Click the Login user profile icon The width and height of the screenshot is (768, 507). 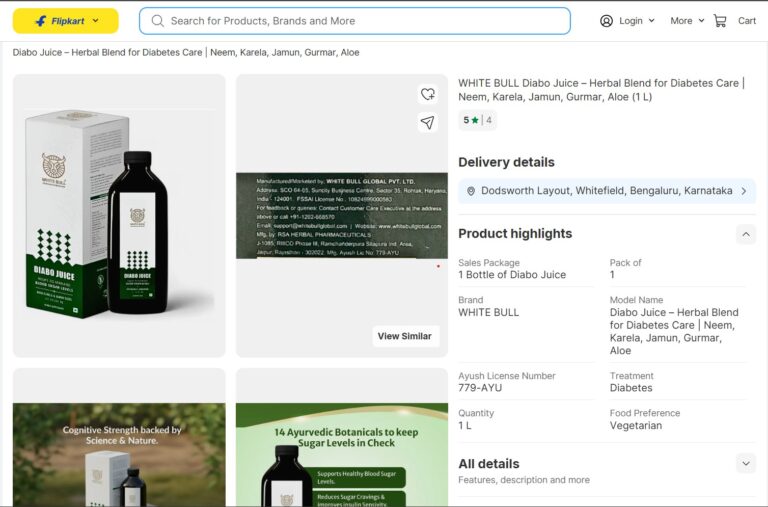point(606,21)
